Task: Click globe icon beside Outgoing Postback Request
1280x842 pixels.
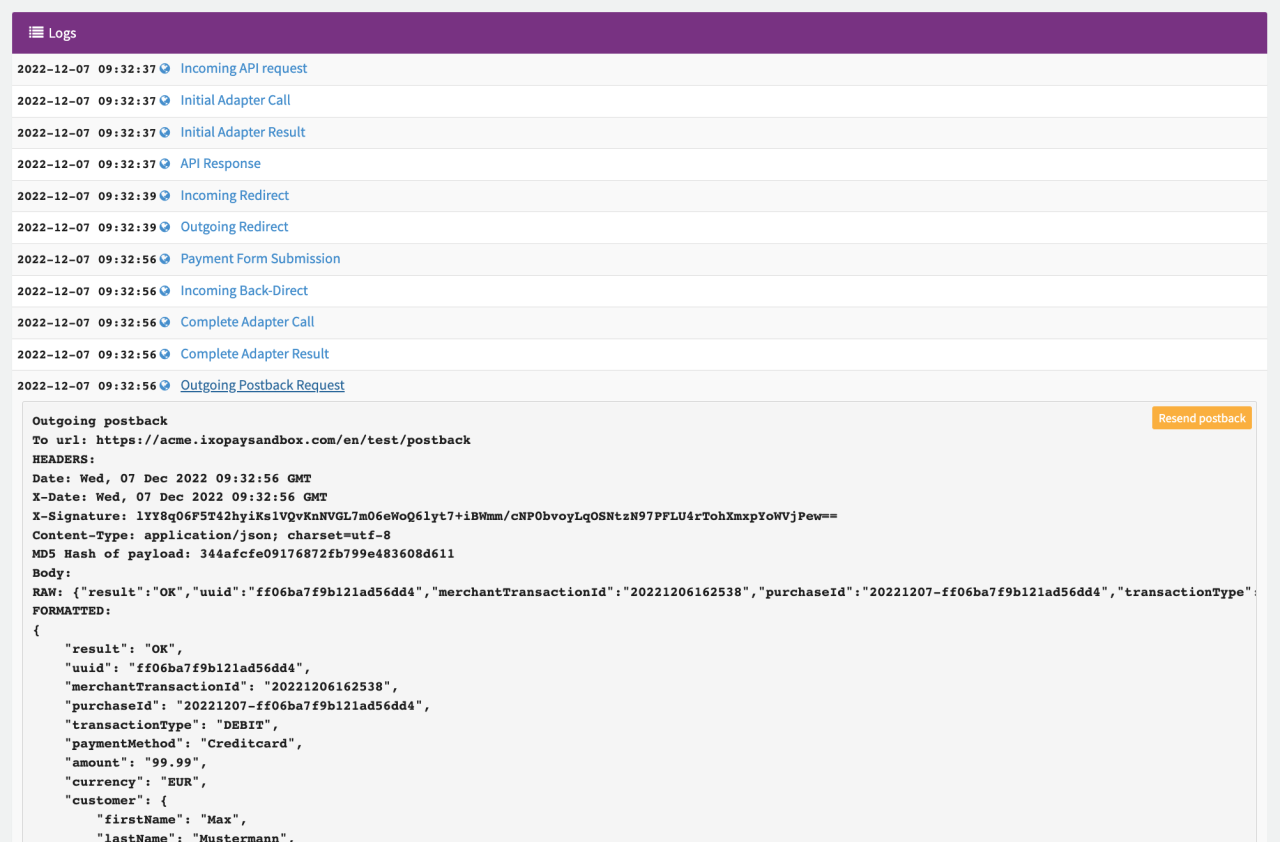Action: point(165,386)
